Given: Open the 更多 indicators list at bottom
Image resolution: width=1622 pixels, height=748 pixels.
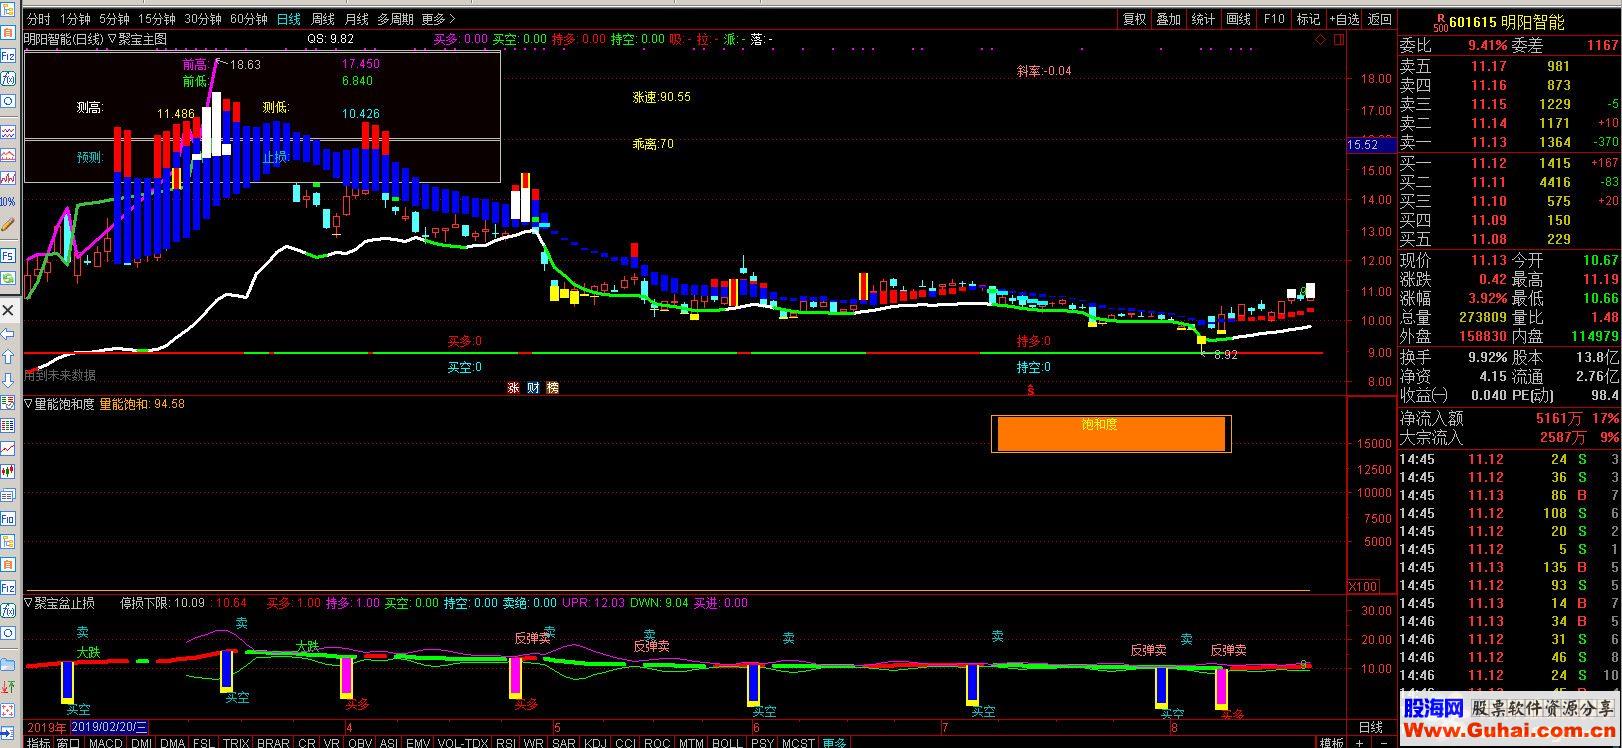Looking at the screenshot, I should 834,742.
